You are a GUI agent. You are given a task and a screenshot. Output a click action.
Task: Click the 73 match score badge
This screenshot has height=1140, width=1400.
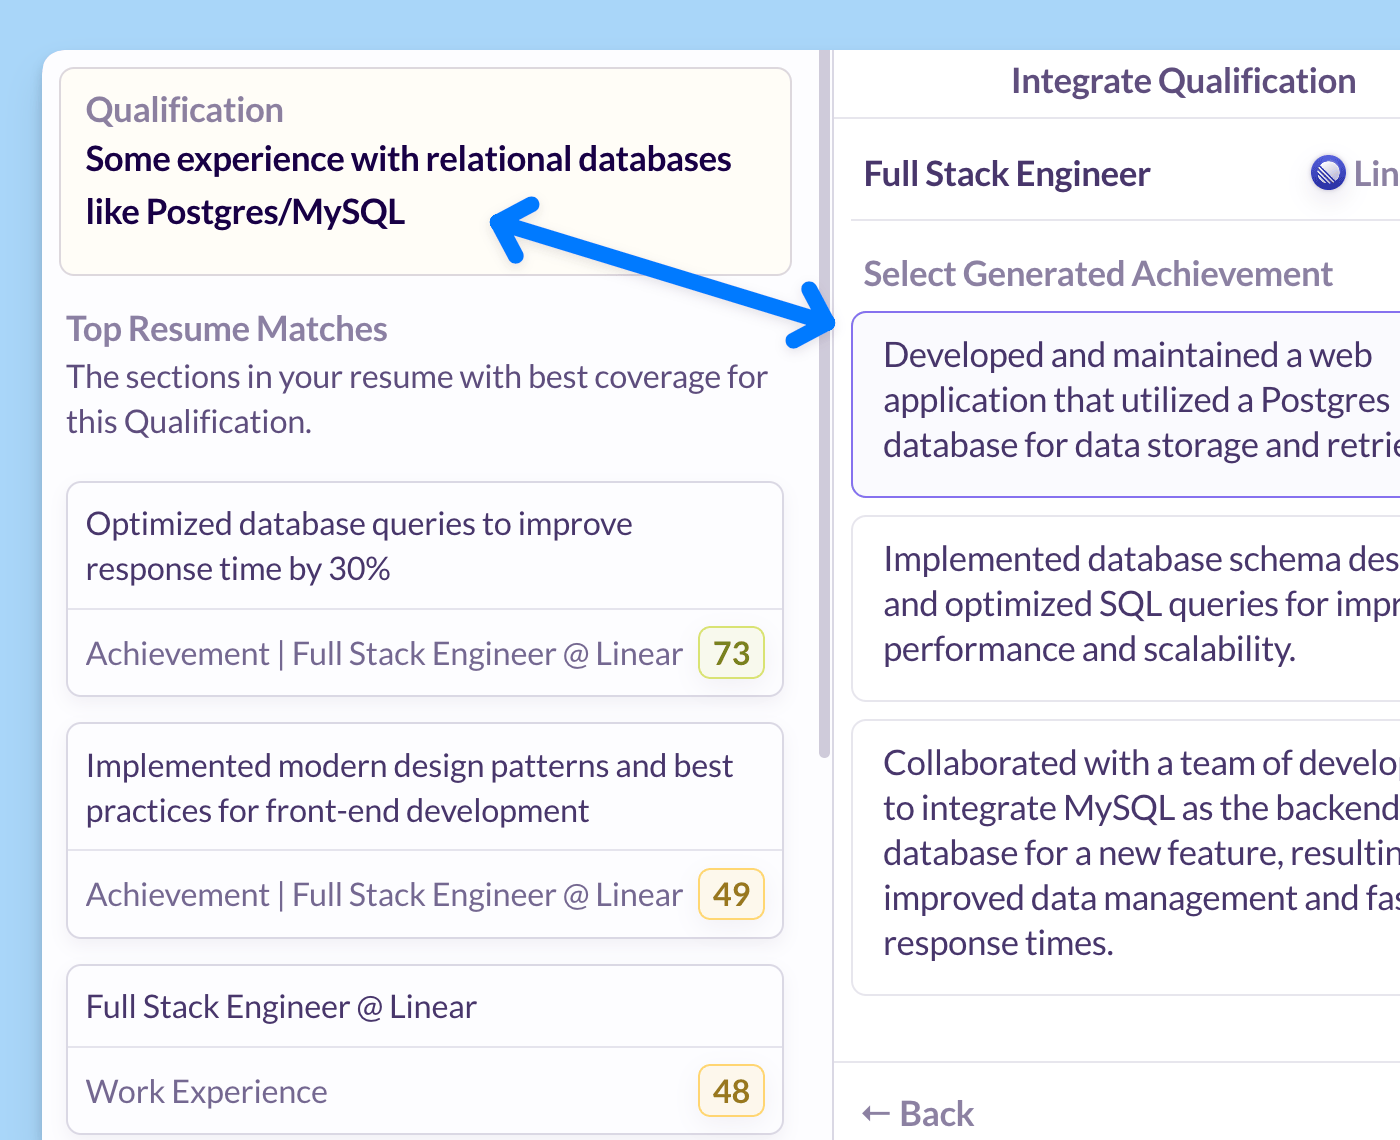coord(731,653)
